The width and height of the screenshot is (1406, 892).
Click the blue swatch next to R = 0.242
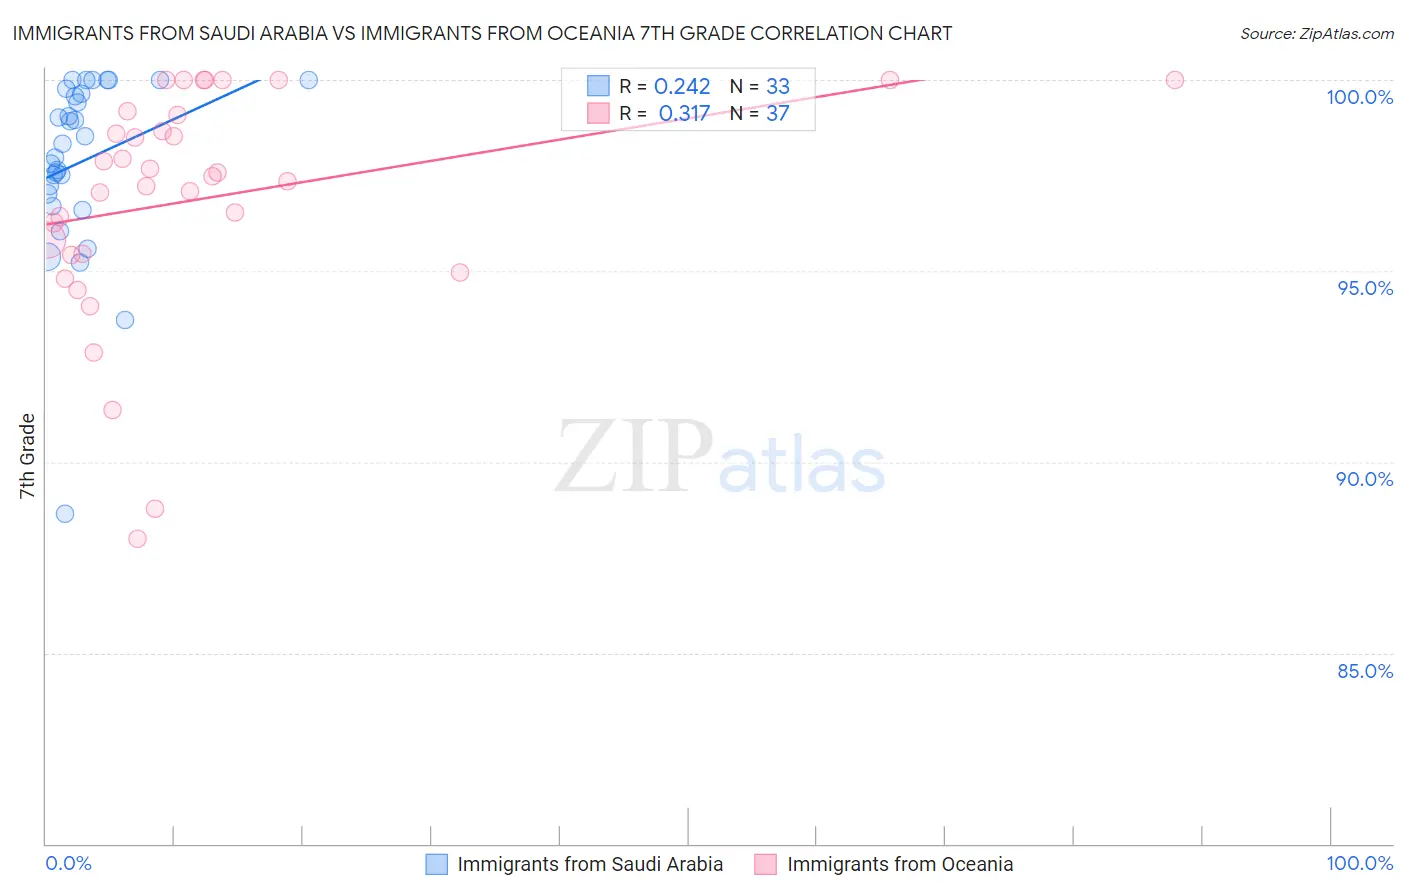click(598, 86)
